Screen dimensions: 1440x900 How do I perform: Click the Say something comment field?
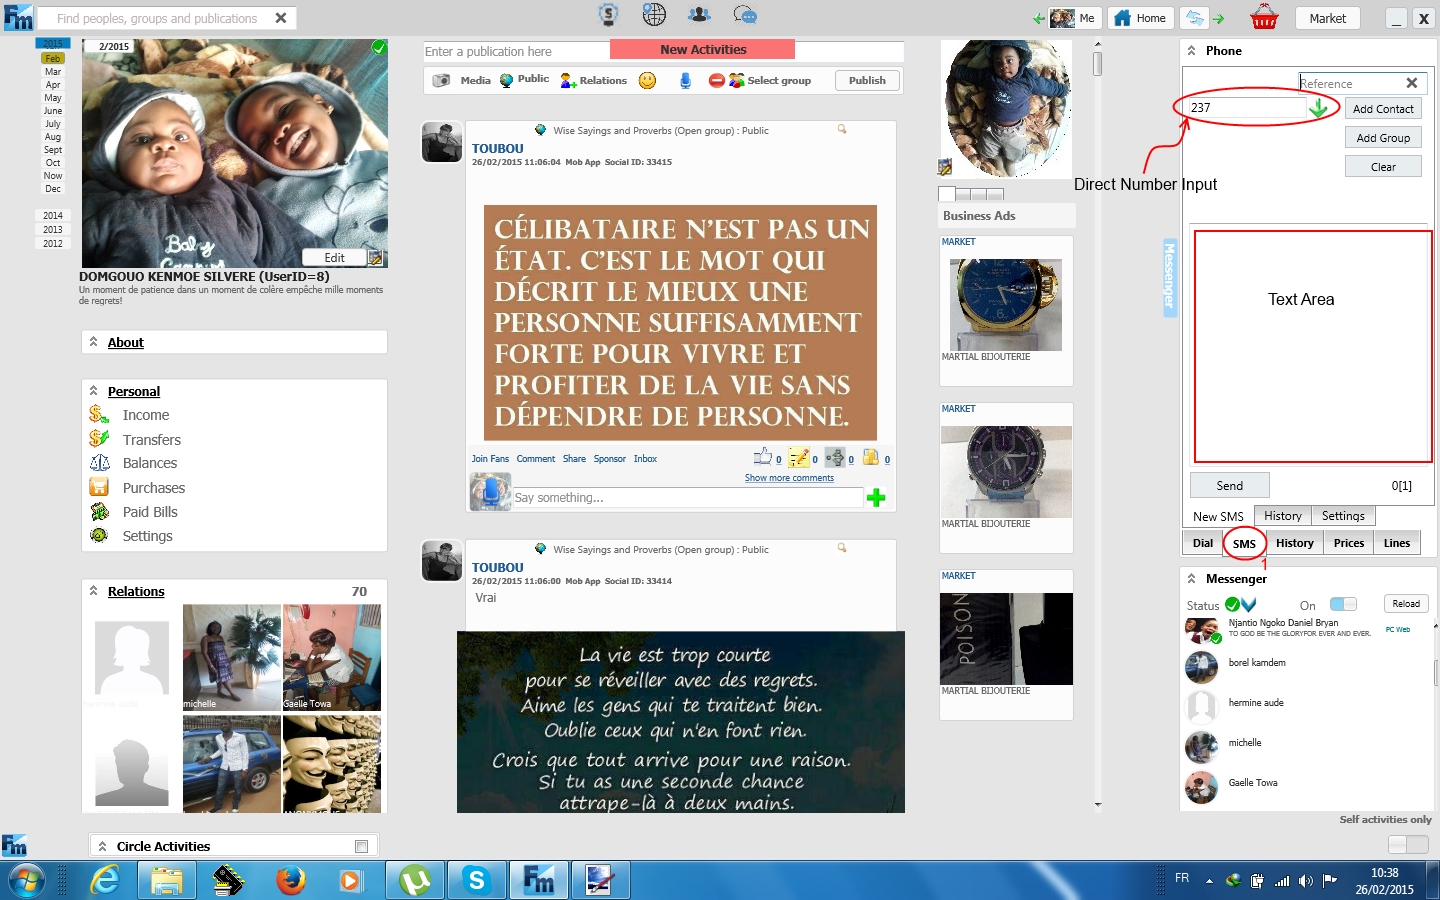(688, 498)
